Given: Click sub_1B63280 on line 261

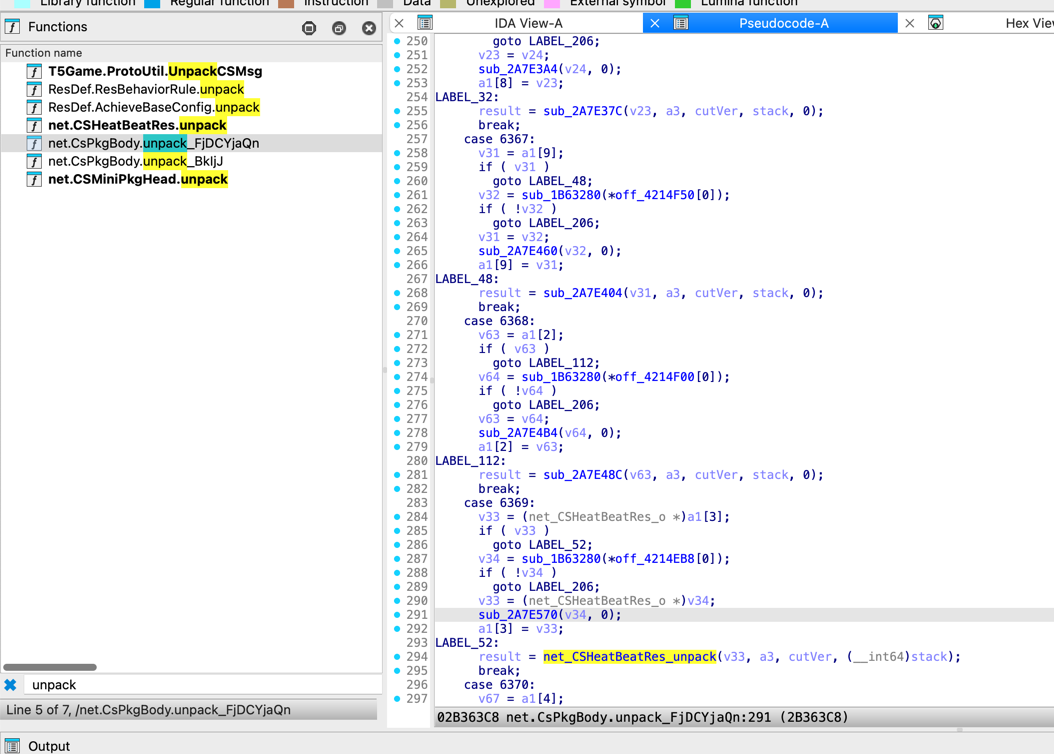Looking at the screenshot, I should coord(561,195).
